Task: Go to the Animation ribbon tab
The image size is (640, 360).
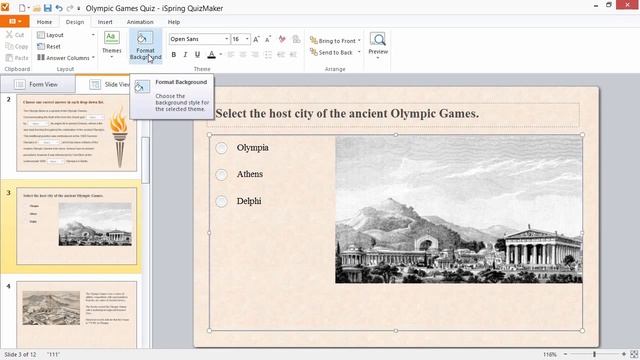Action: point(140,22)
